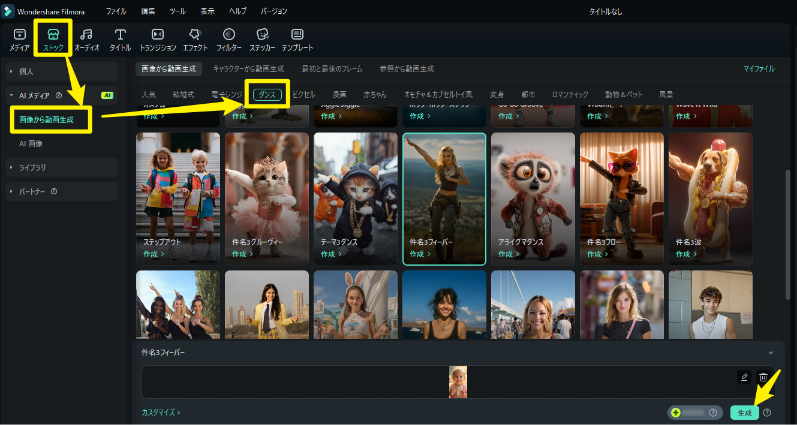Select the 人気 category tab
This screenshot has height=425, width=797.
coord(148,95)
